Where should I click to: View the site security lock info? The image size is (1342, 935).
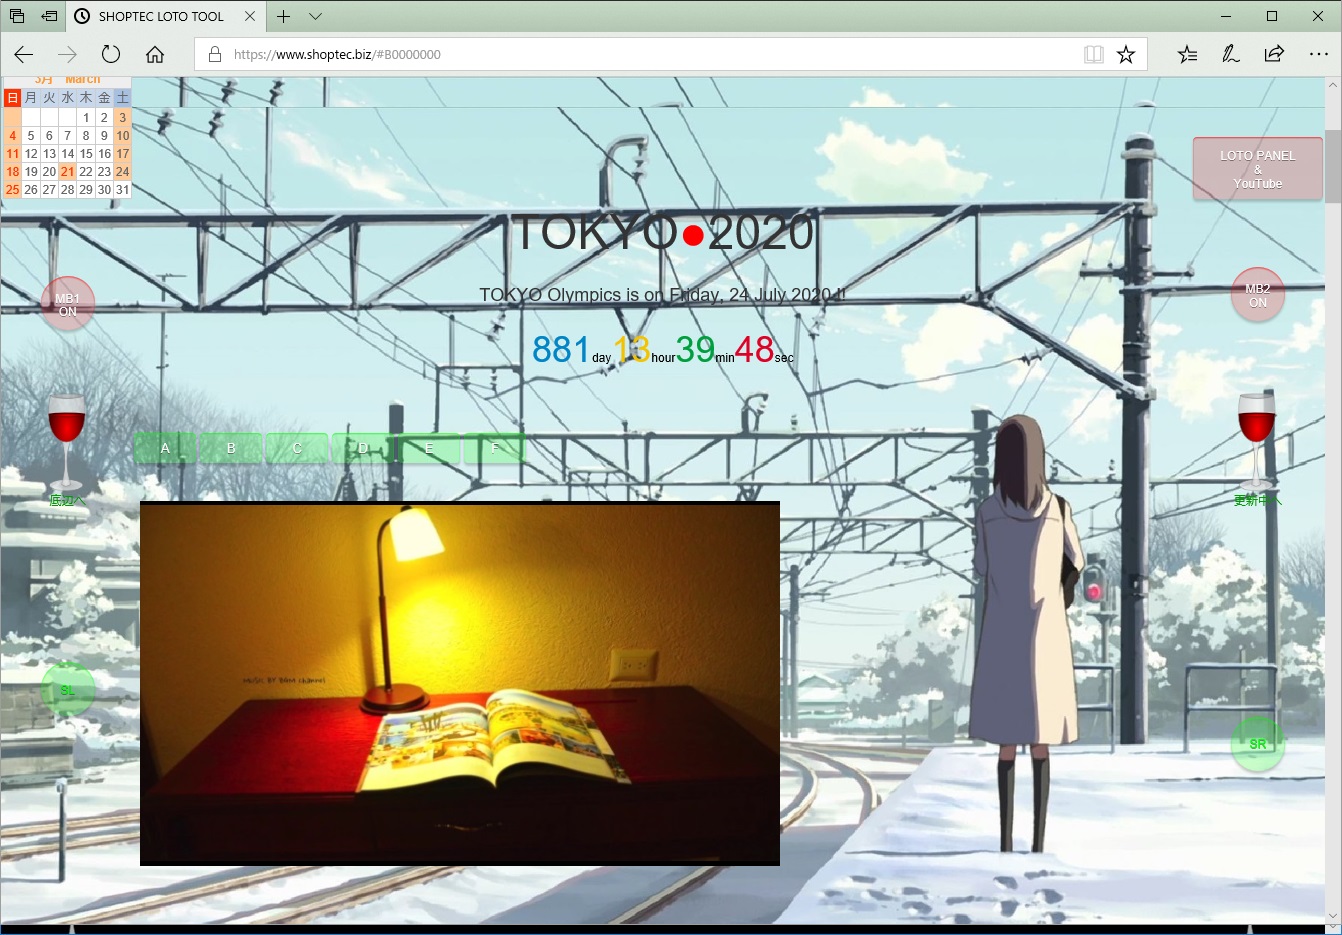pyautogui.click(x=214, y=54)
